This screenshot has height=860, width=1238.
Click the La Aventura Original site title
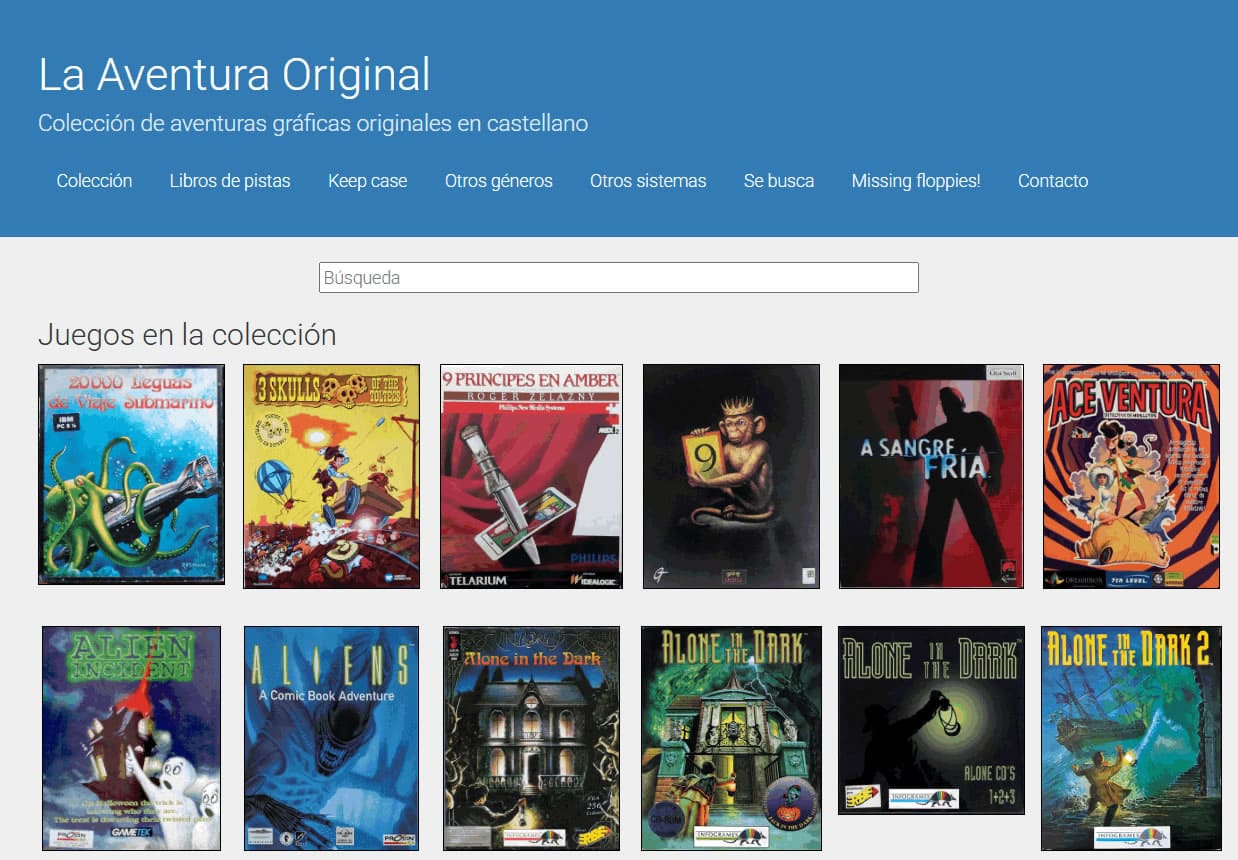tap(234, 75)
